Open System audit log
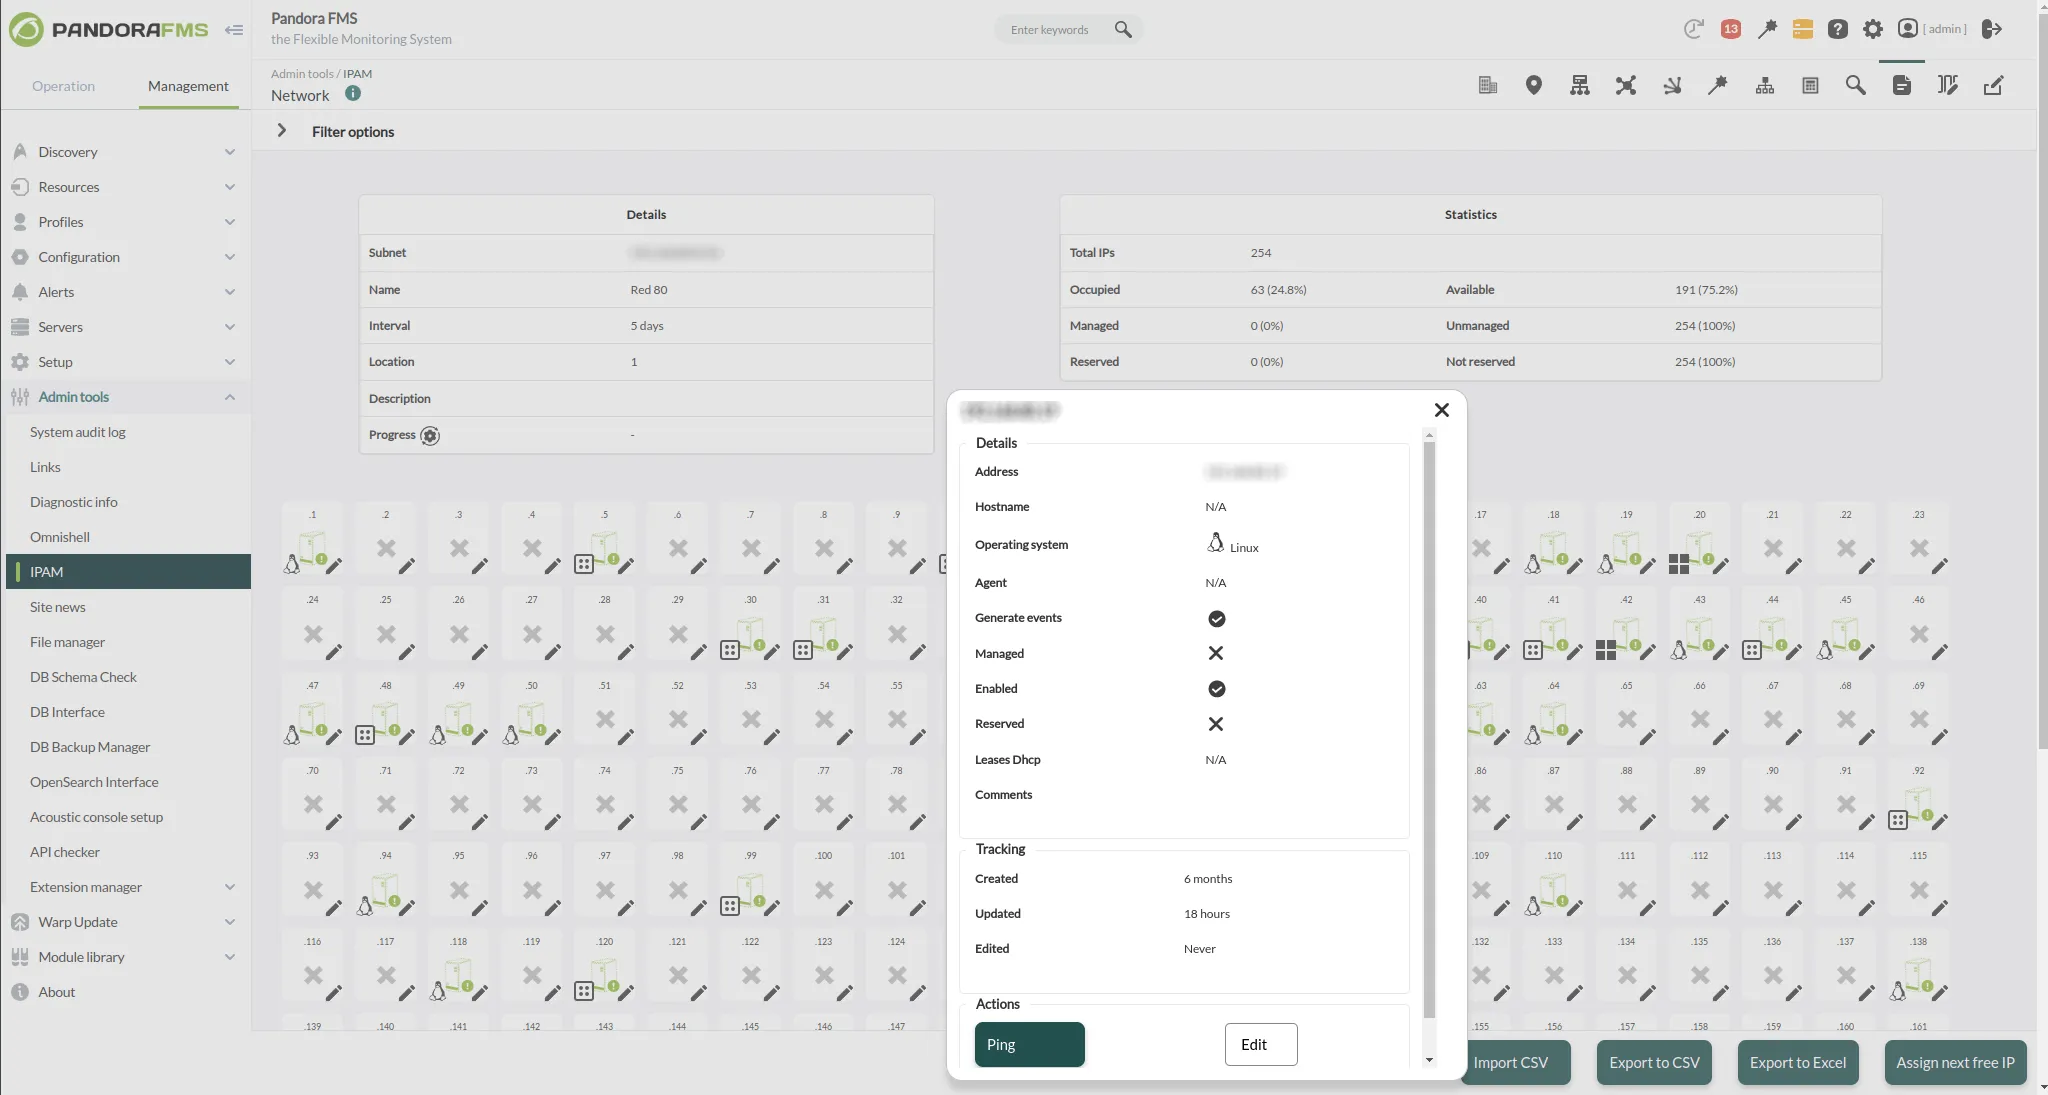Viewport: 2048px width, 1095px height. (x=77, y=432)
